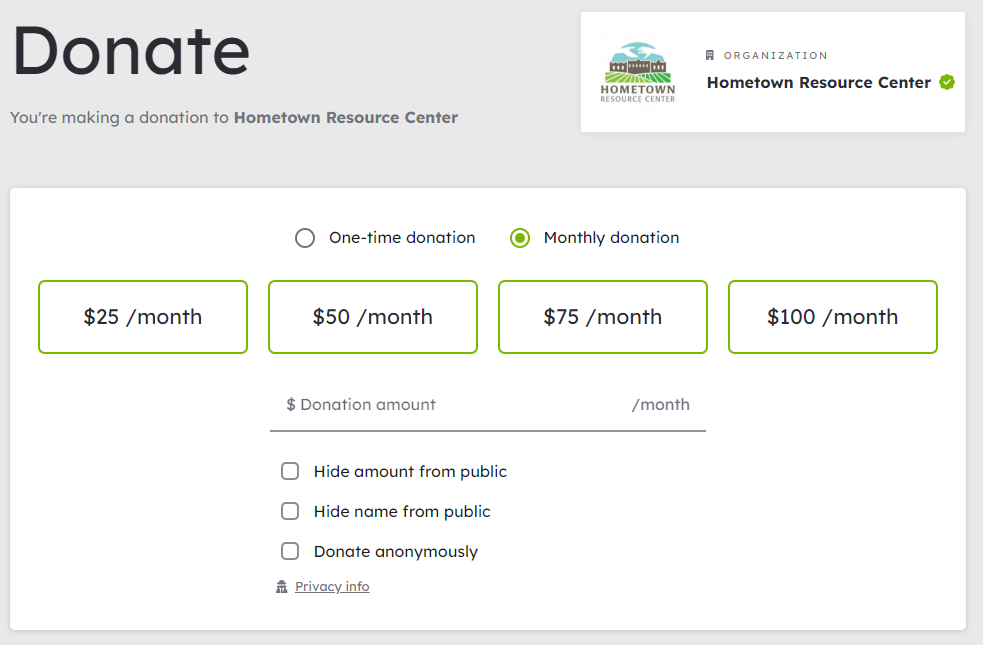Enable Hide amount from public
This screenshot has height=645, width=983.
tap(290, 471)
